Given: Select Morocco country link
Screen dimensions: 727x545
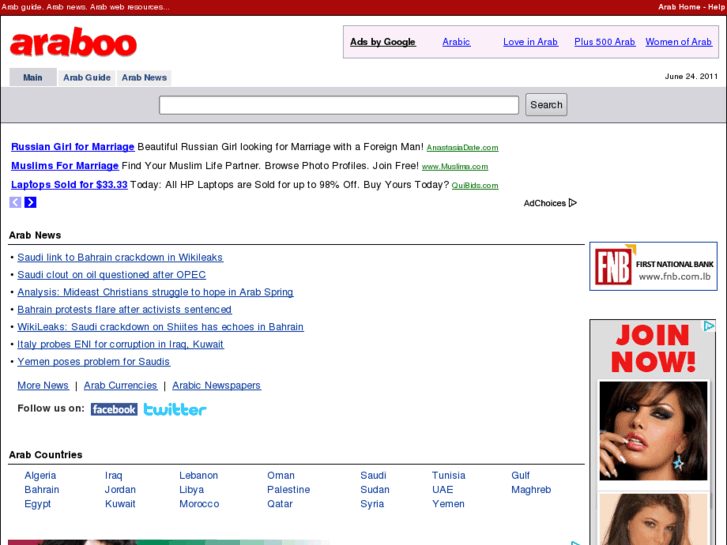Looking at the screenshot, I should pyautogui.click(x=199, y=504).
